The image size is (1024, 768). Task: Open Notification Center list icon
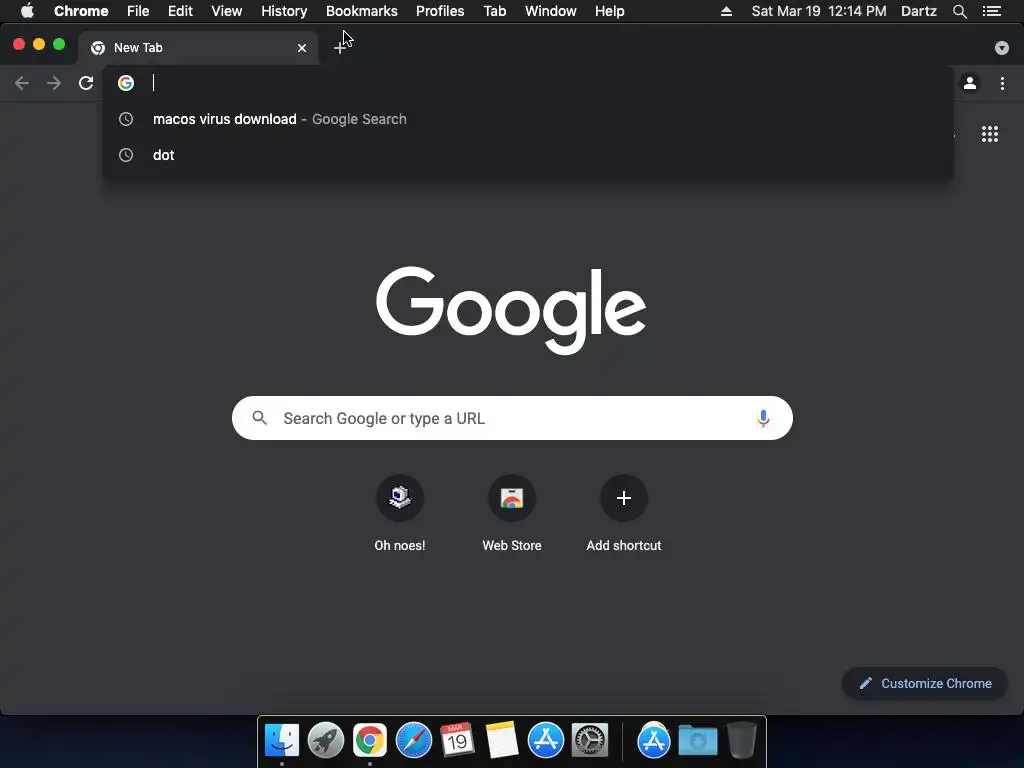(992, 11)
